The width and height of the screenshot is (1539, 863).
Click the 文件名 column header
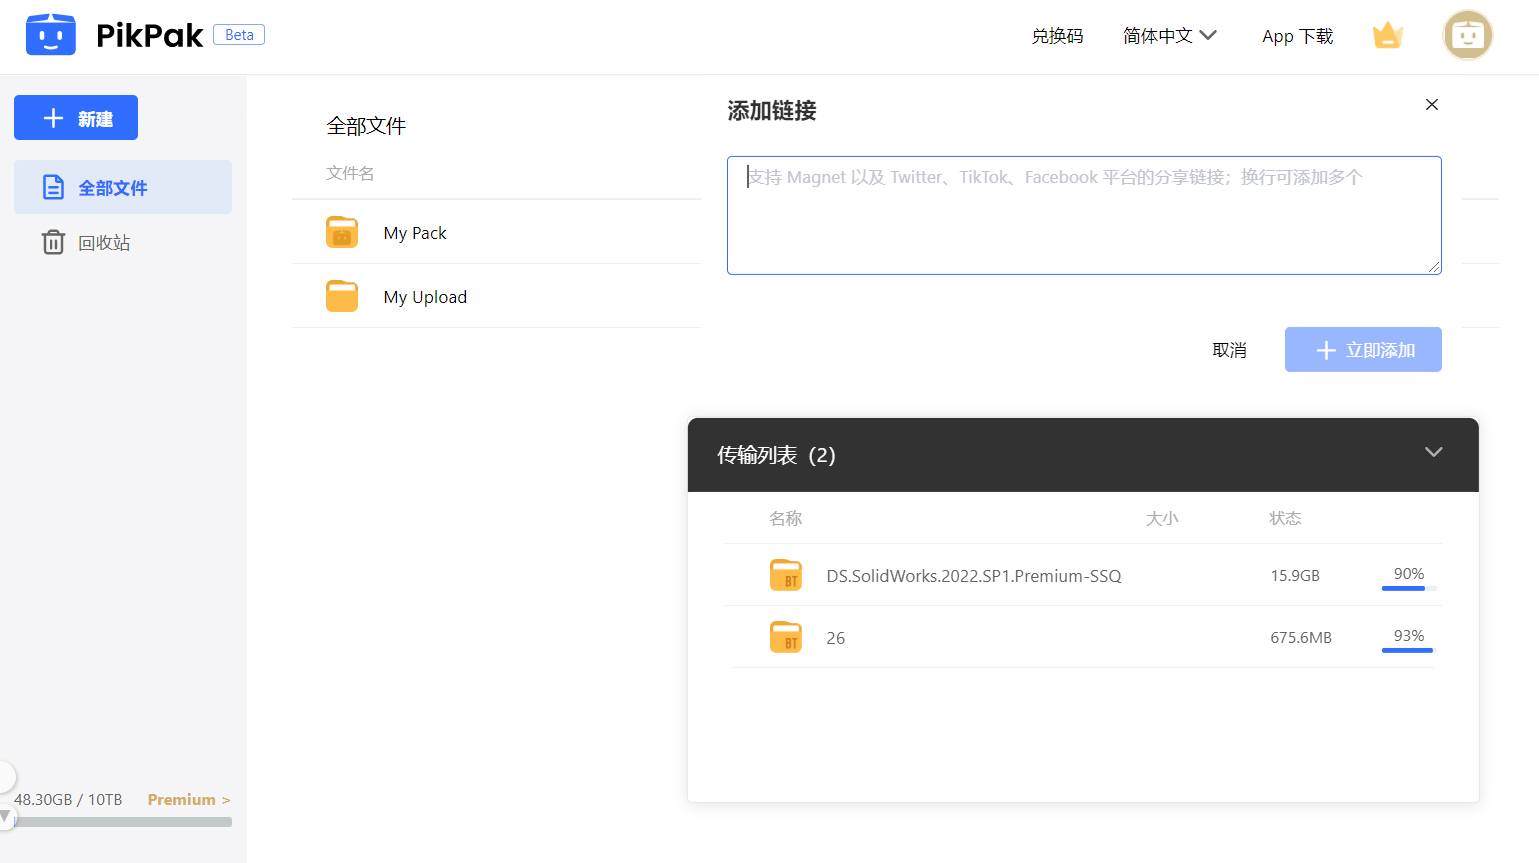(350, 173)
